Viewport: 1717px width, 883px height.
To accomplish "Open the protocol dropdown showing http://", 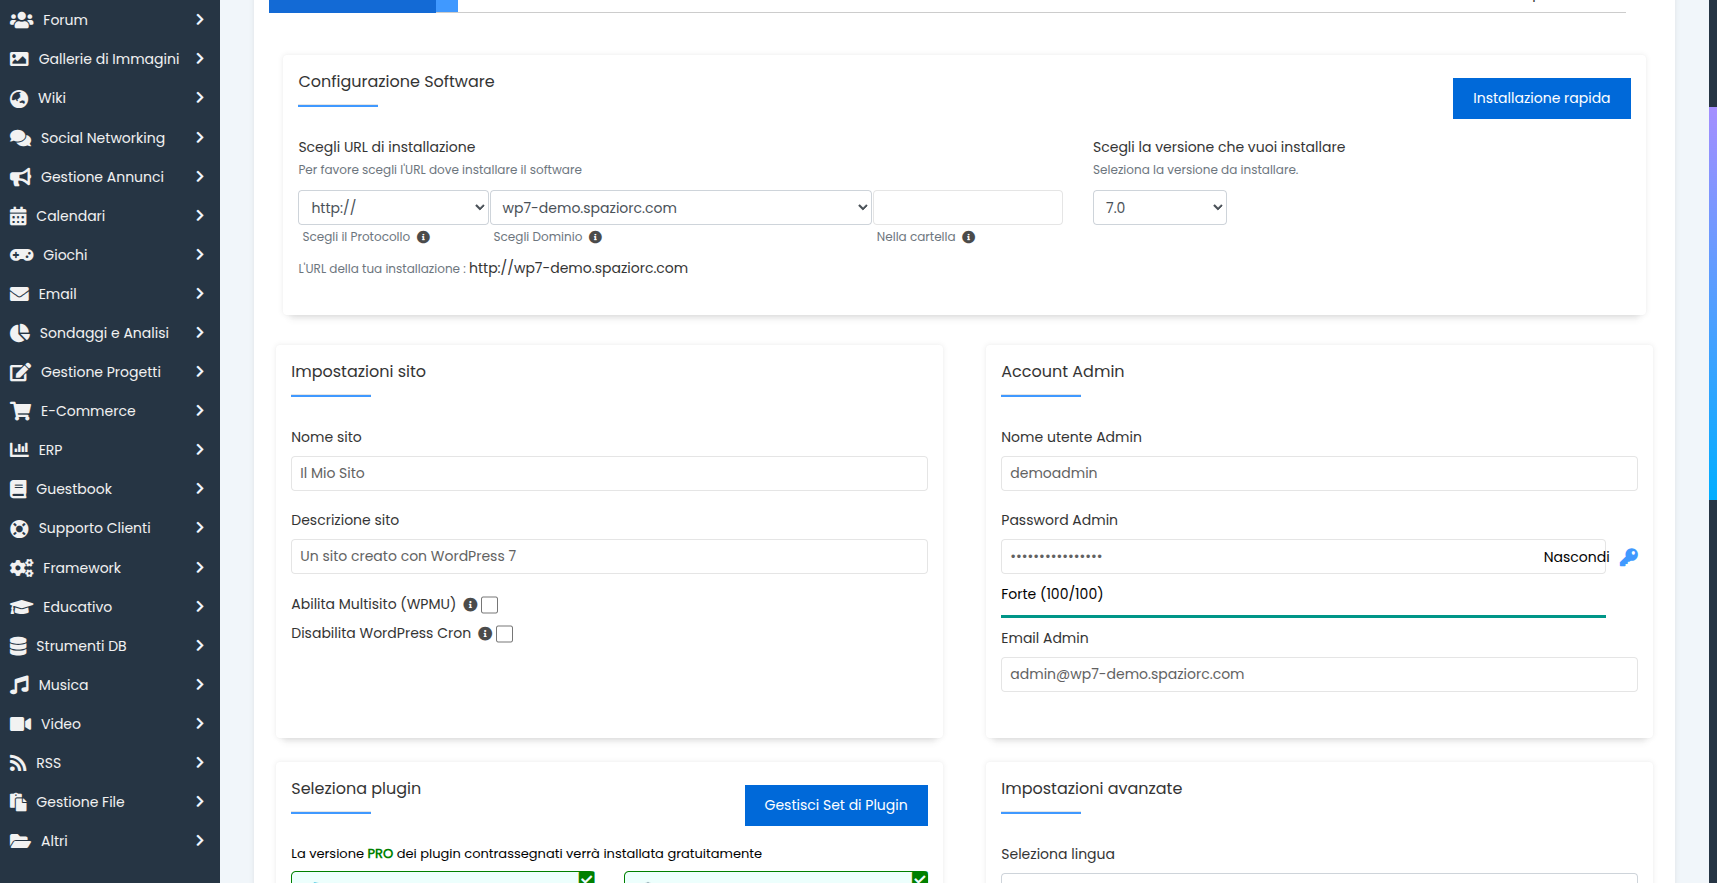I will [393, 208].
